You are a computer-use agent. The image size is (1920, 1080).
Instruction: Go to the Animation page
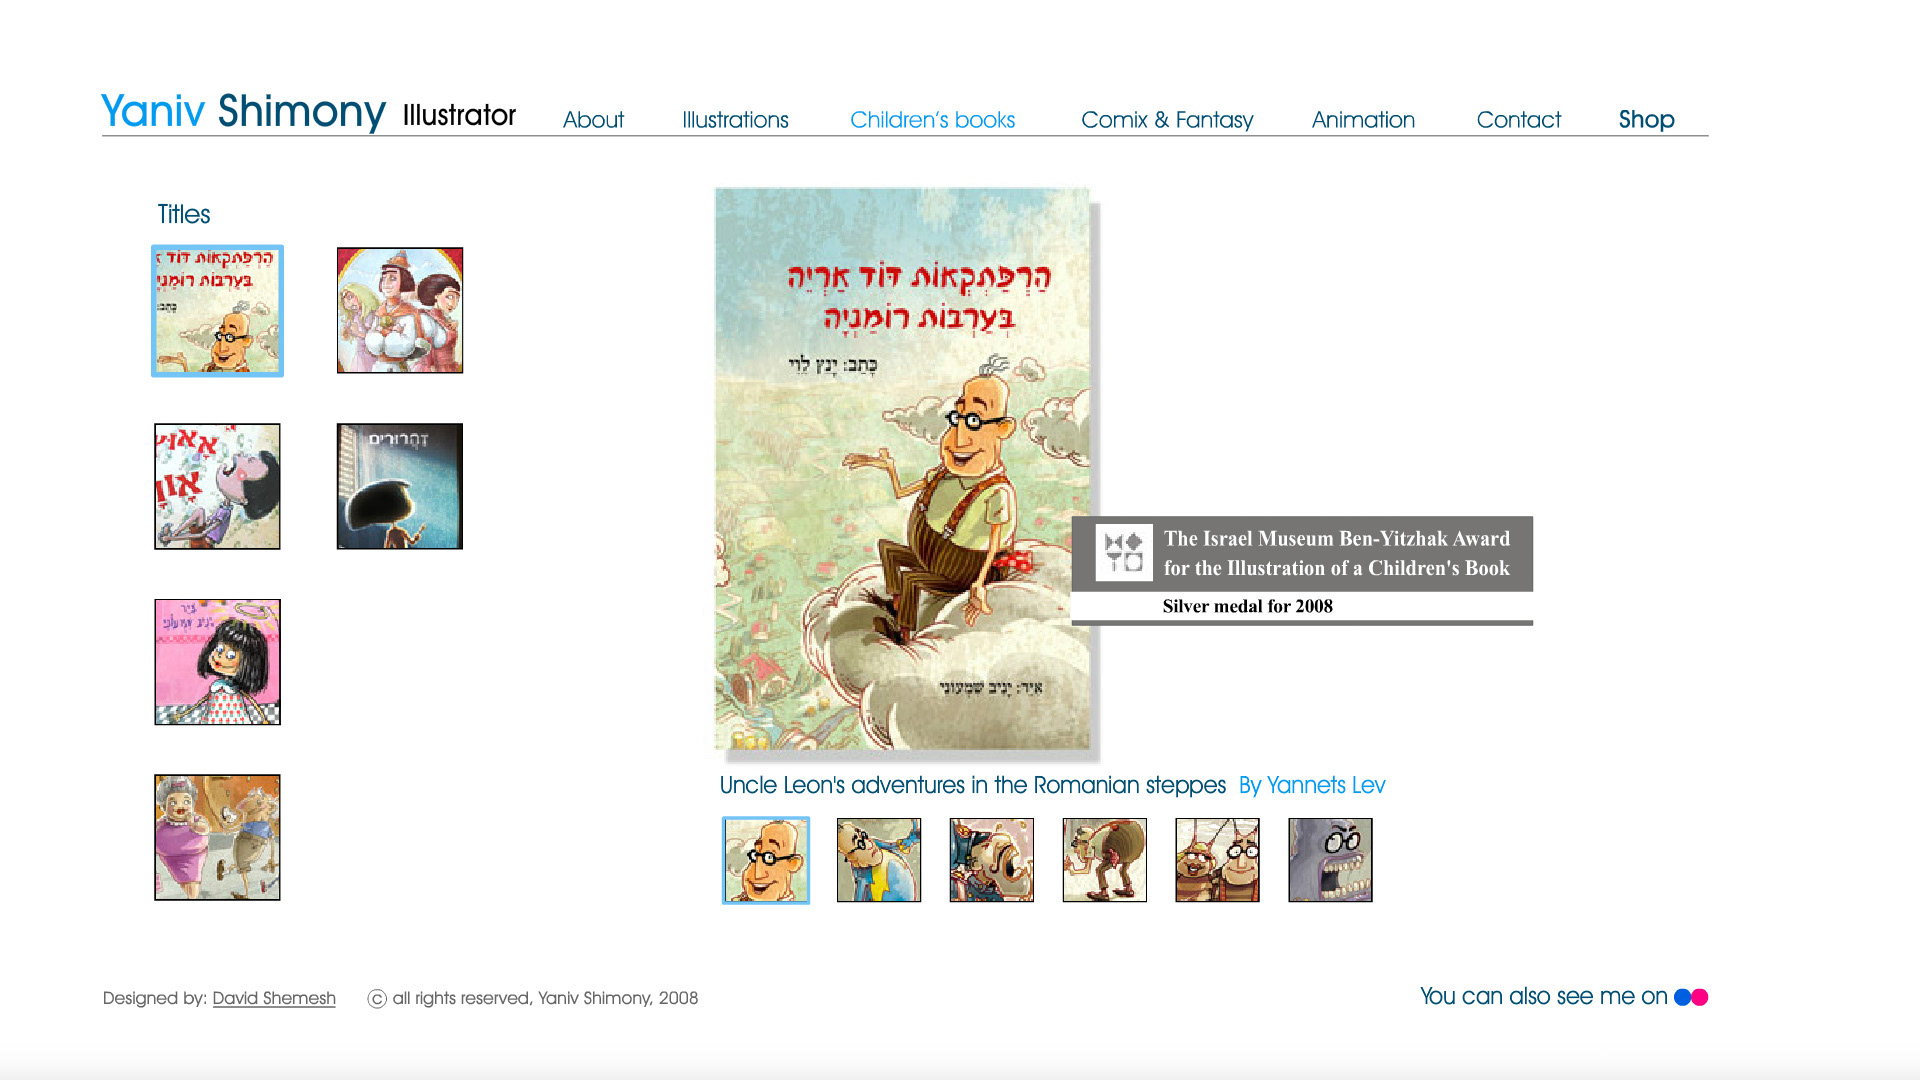(1363, 120)
